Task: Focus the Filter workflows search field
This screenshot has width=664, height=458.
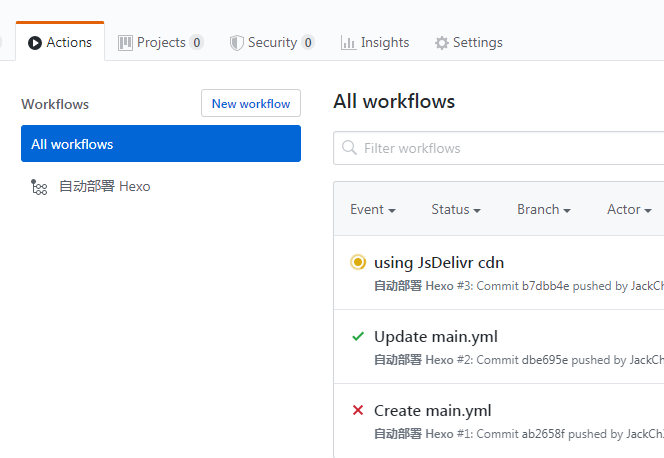Action: click(498, 148)
